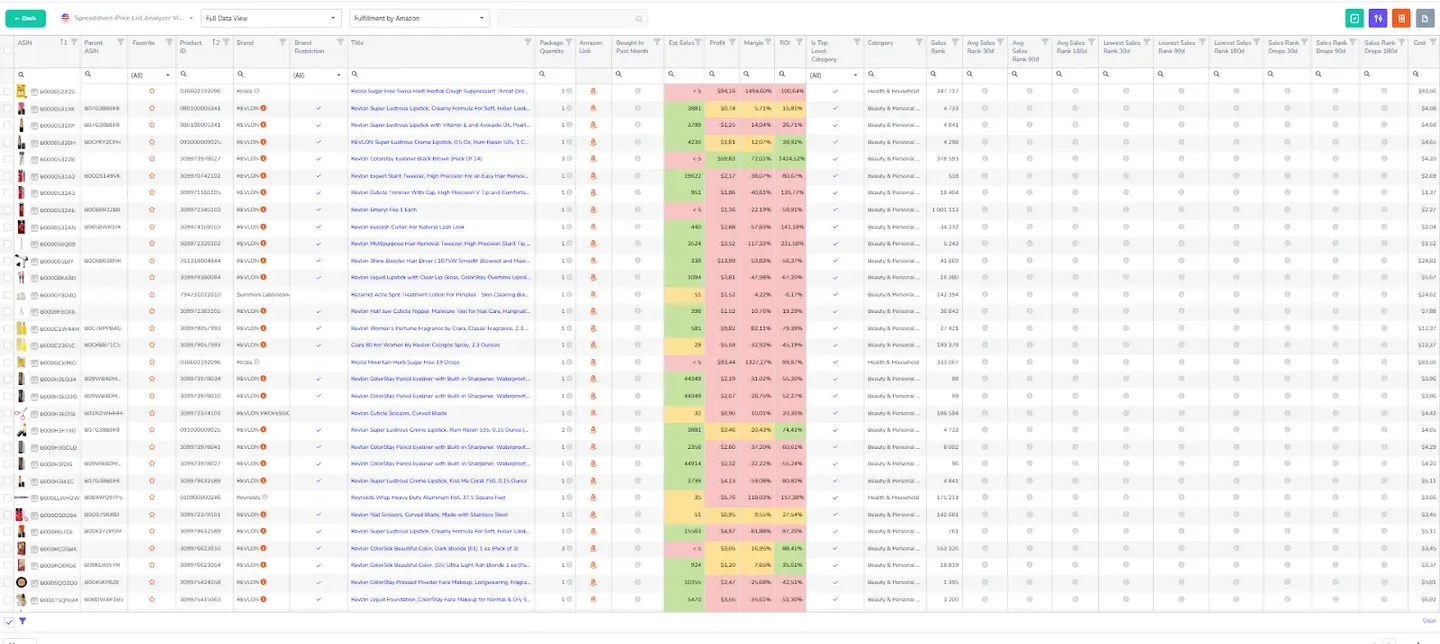Viewport: 1440px width, 644px height.
Task: Select the Revlon Expert Slant Tweezer row checkbox
Action: pyautogui.click(x=8, y=175)
